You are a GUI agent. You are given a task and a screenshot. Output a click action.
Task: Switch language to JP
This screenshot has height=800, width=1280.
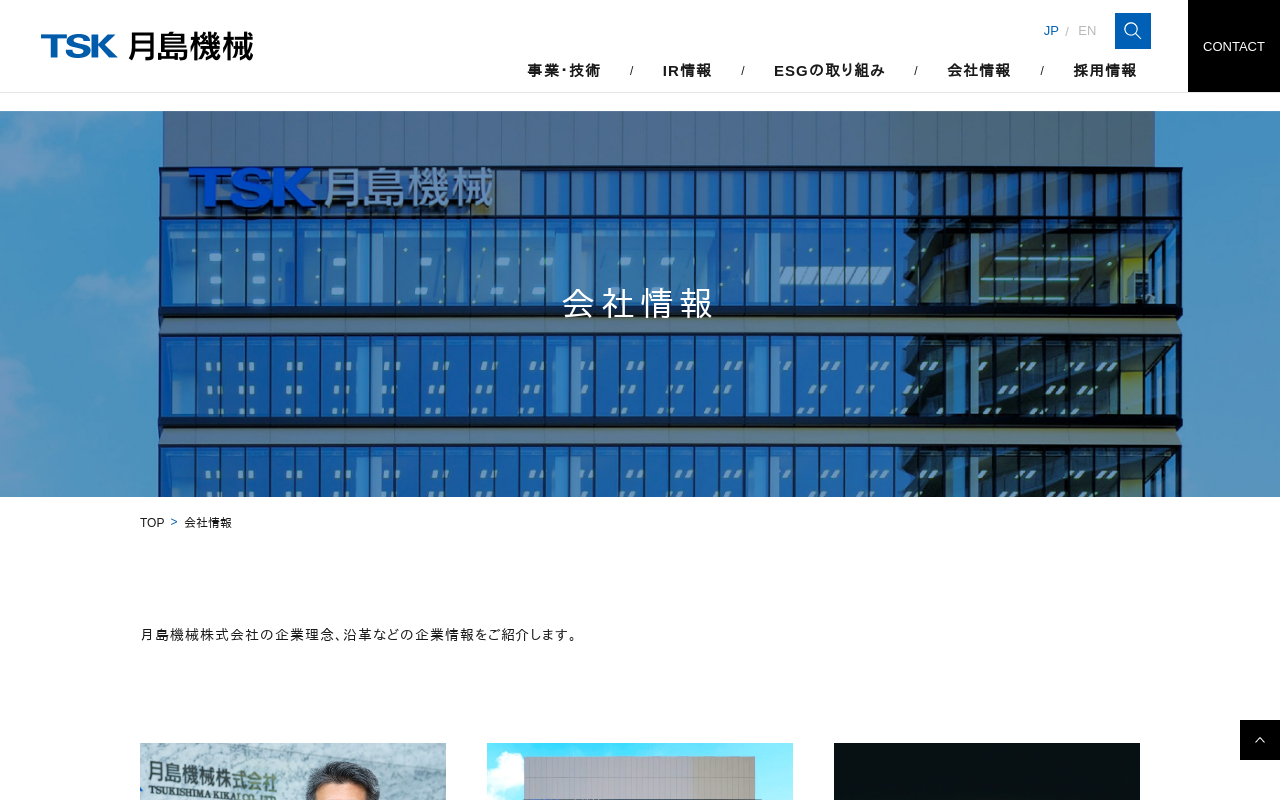[x=1051, y=31]
